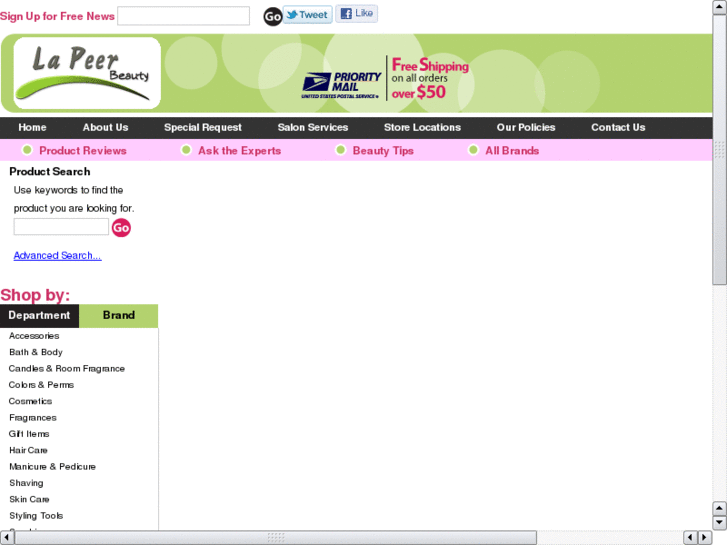Open the Advanced Search link

57,256
